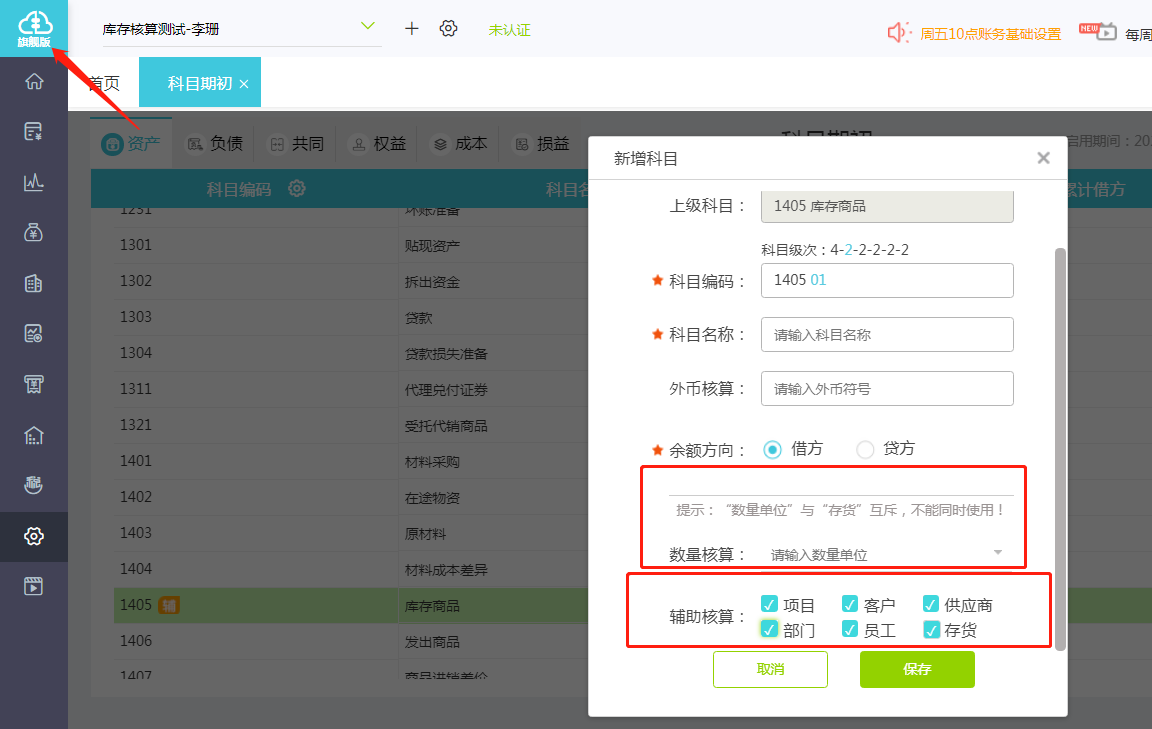1152x729 pixels.
Task: Toggle the 供应商 checkbox
Action: click(931, 604)
